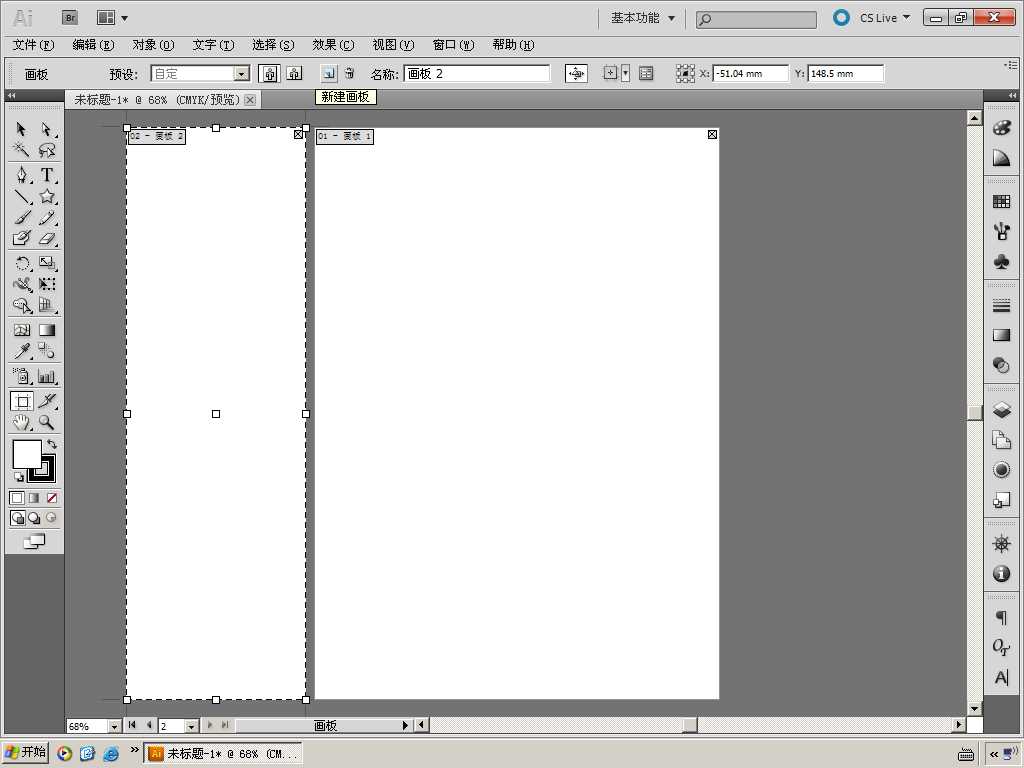This screenshot has width=1024, height=768.
Task: Select the Scale tool
Action: (x=46, y=263)
